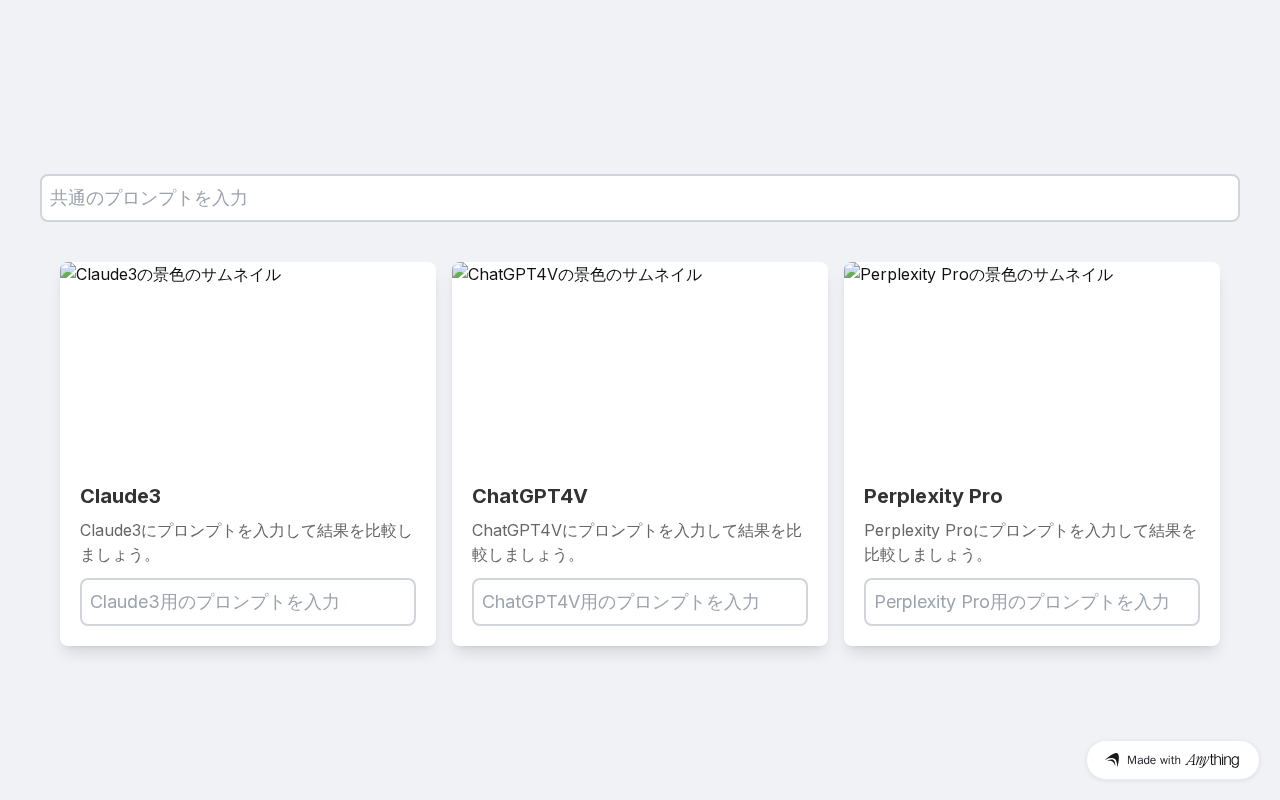Click the Anything wordmark logo
This screenshot has height=800, width=1280.
[x=1212, y=760]
